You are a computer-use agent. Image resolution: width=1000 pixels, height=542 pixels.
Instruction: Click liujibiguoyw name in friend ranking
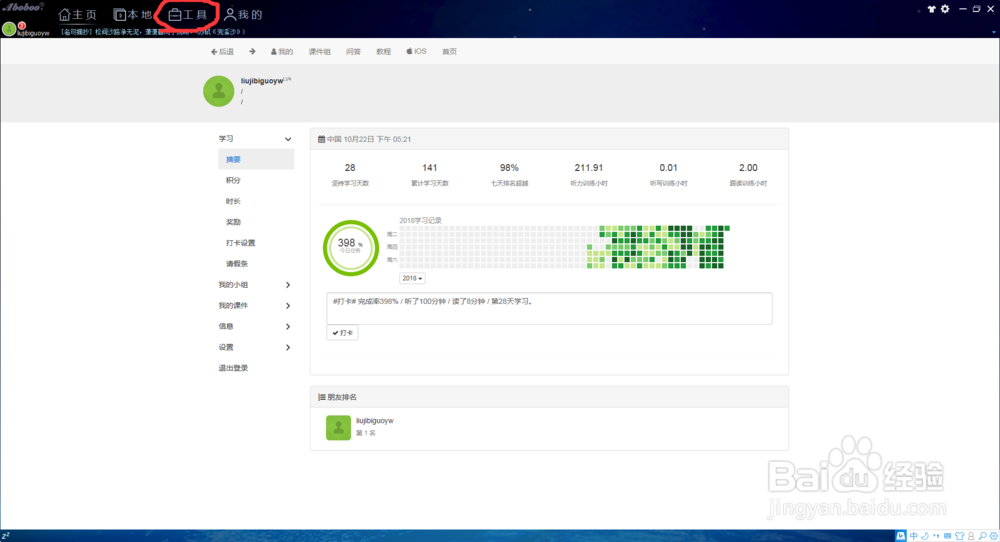(x=374, y=421)
